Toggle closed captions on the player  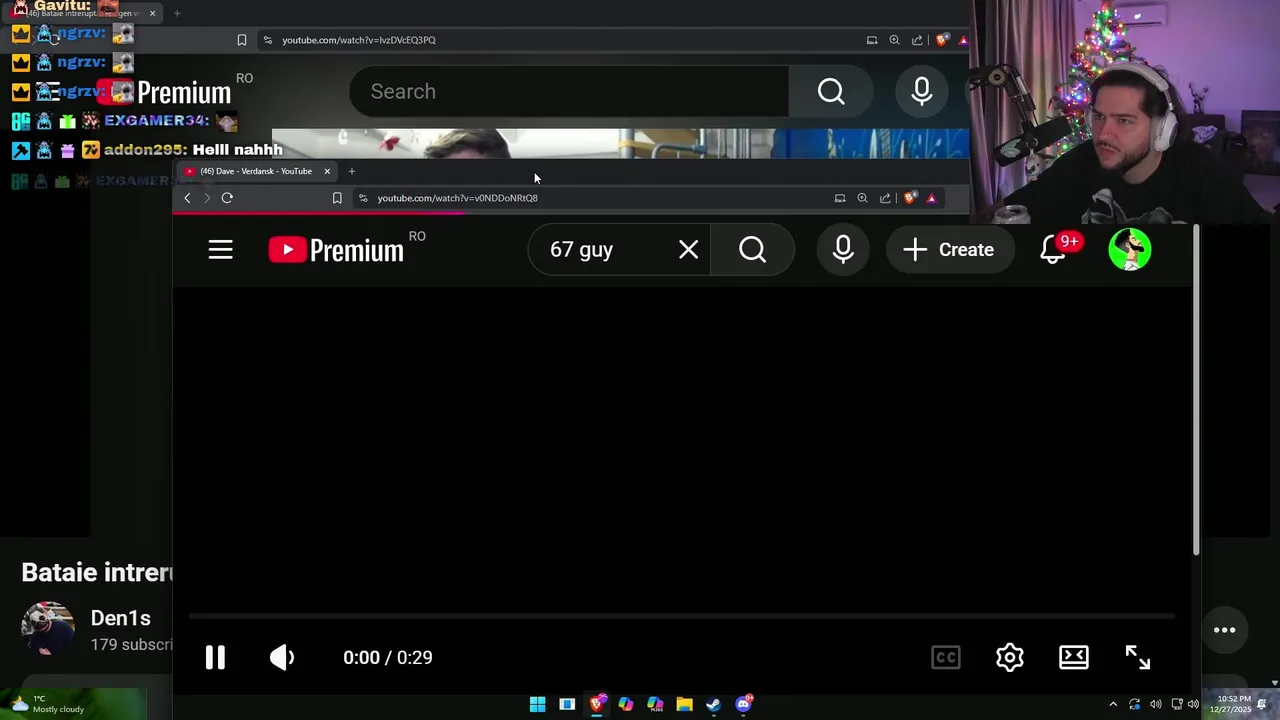coord(946,657)
